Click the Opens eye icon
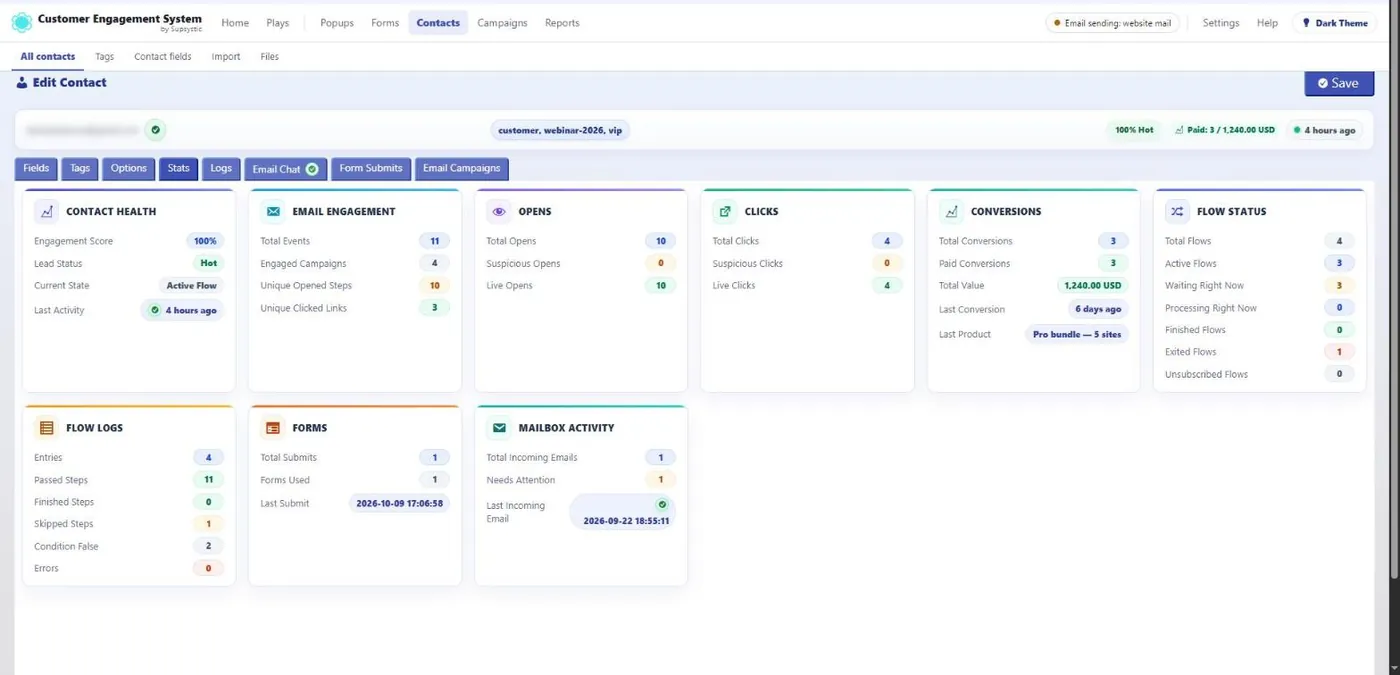This screenshot has height=675, width=1400. tap(499, 211)
